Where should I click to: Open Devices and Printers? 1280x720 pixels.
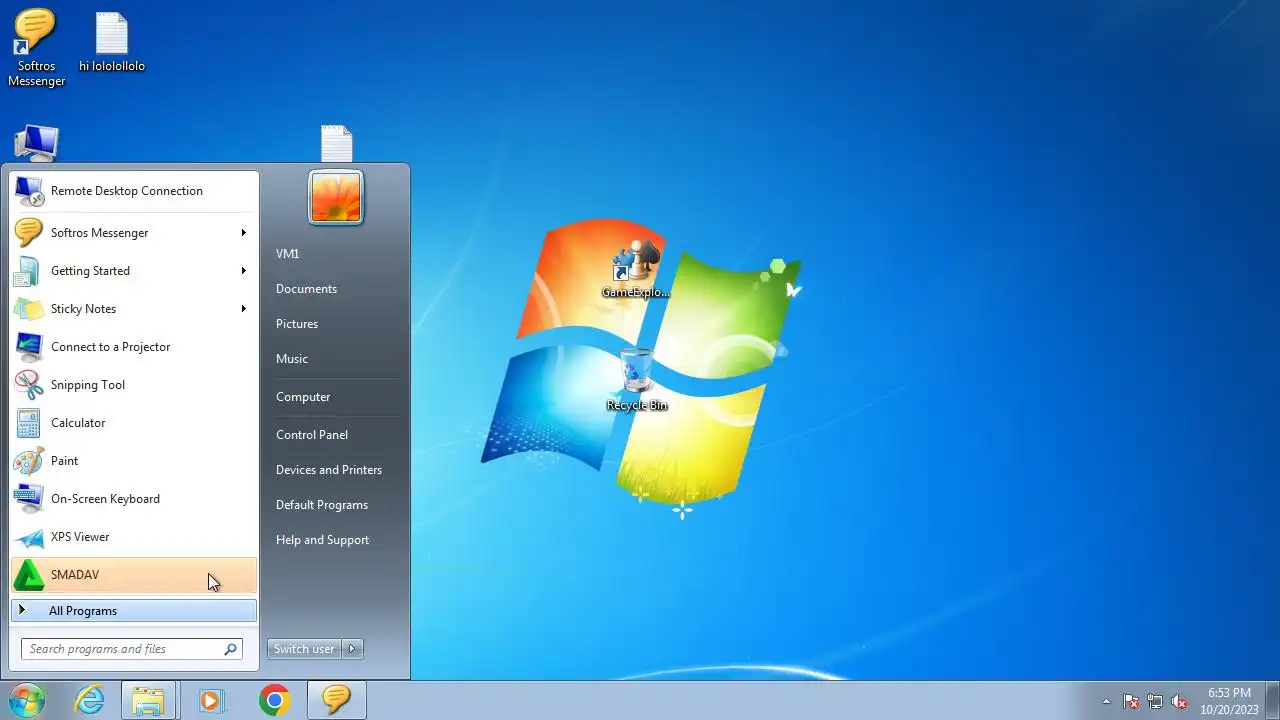(329, 470)
